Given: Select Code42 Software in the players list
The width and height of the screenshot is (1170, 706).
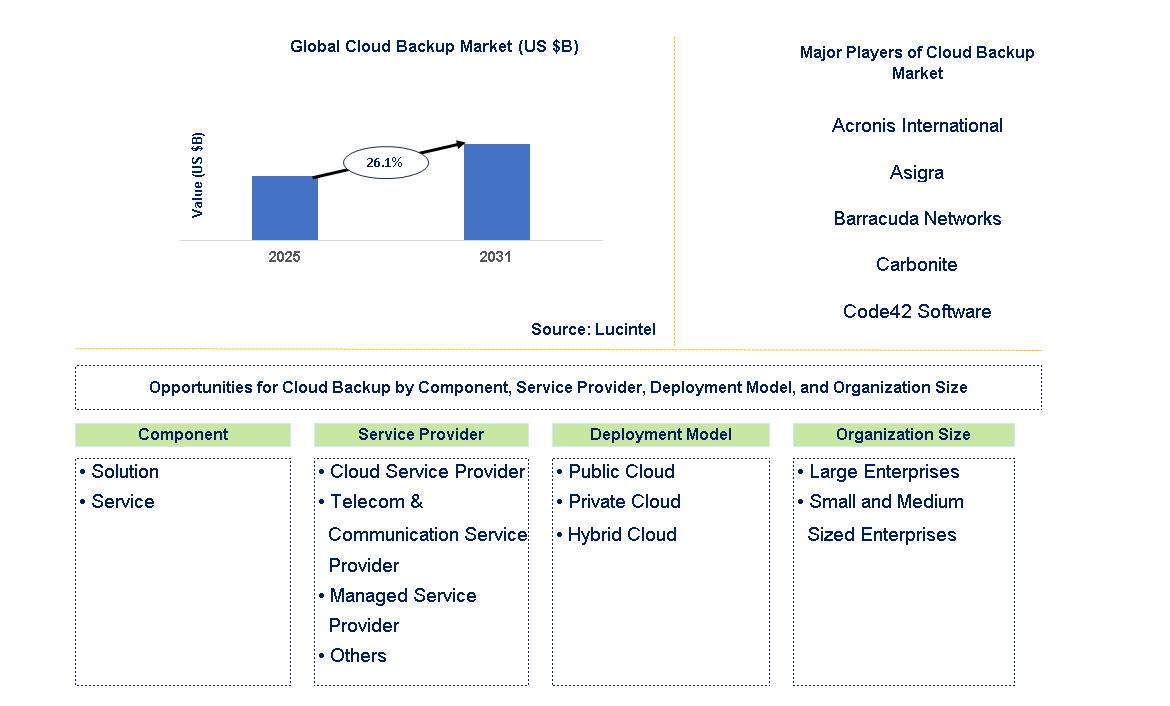Looking at the screenshot, I should (917, 311).
